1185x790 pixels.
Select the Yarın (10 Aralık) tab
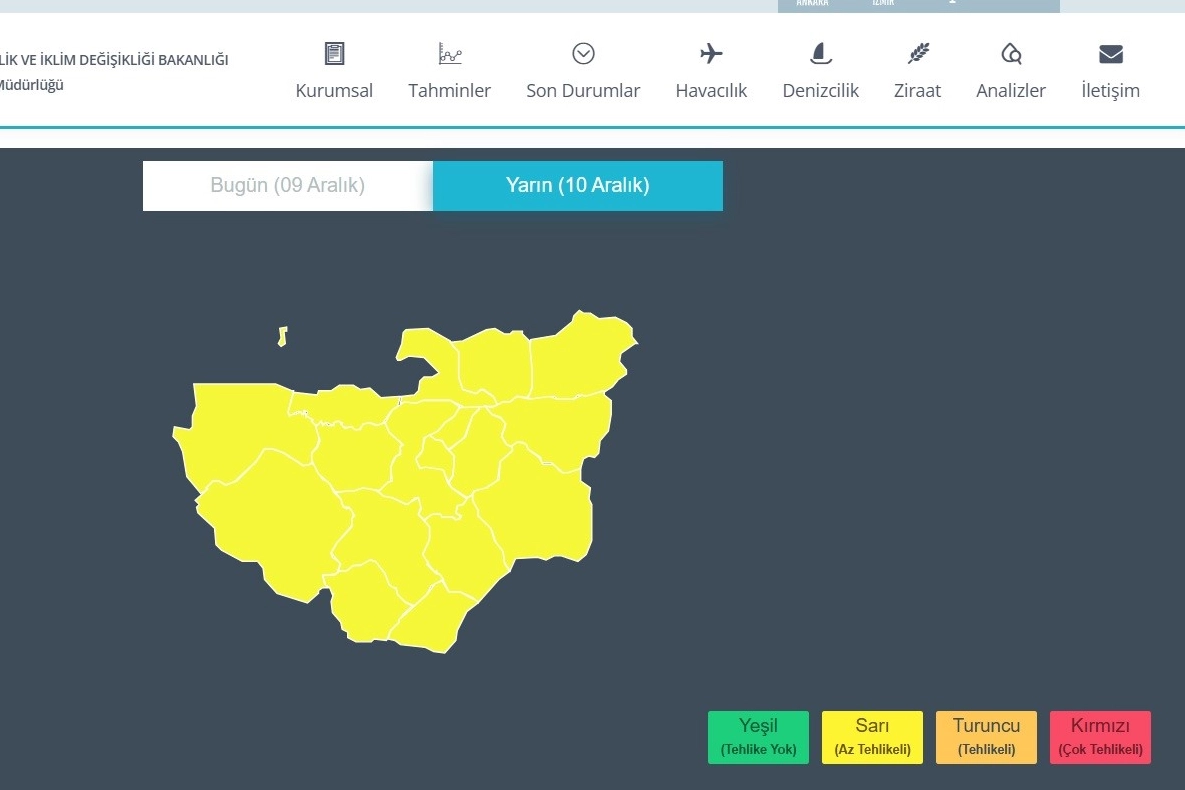pos(578,186)
